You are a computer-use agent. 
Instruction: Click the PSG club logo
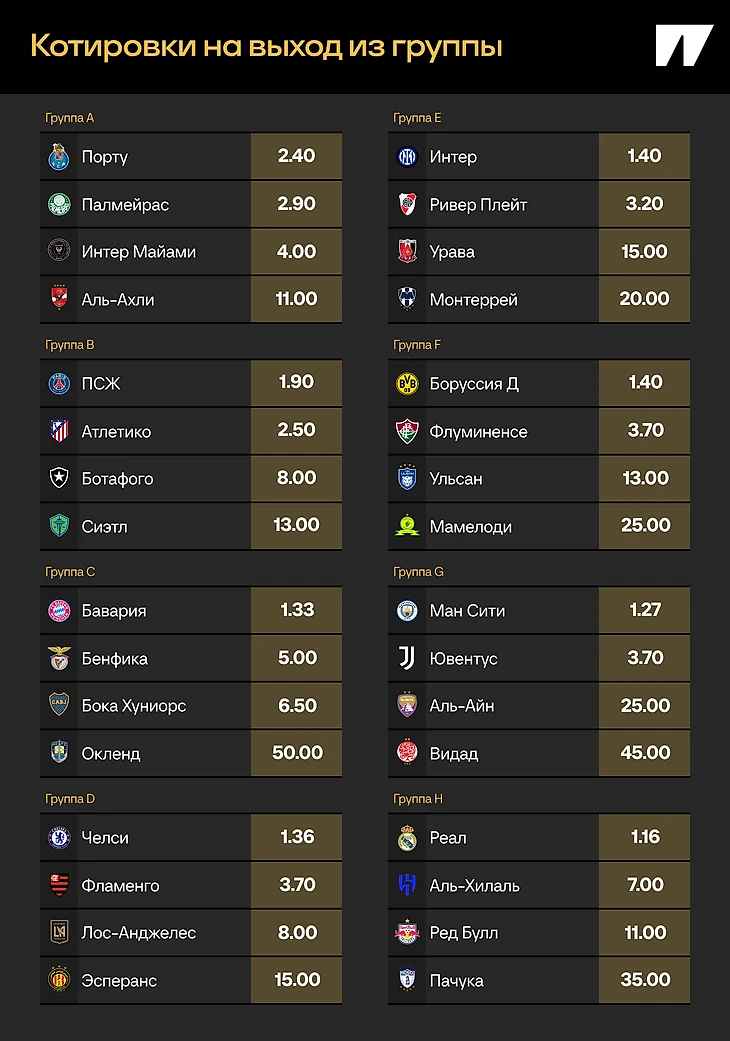click(59, 384)
